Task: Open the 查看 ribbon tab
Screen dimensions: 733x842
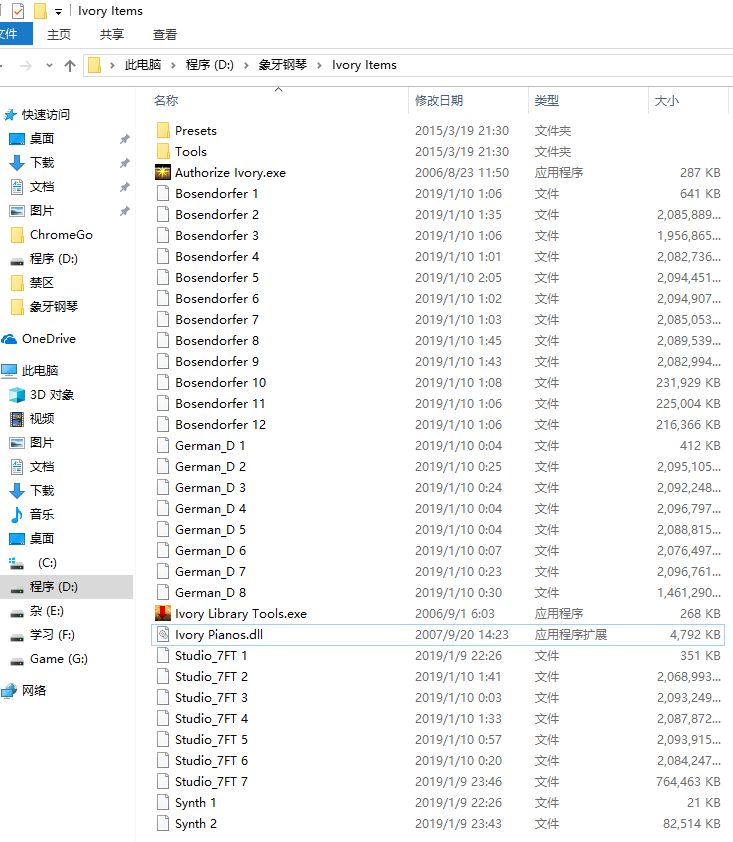Action: point(164,34)
